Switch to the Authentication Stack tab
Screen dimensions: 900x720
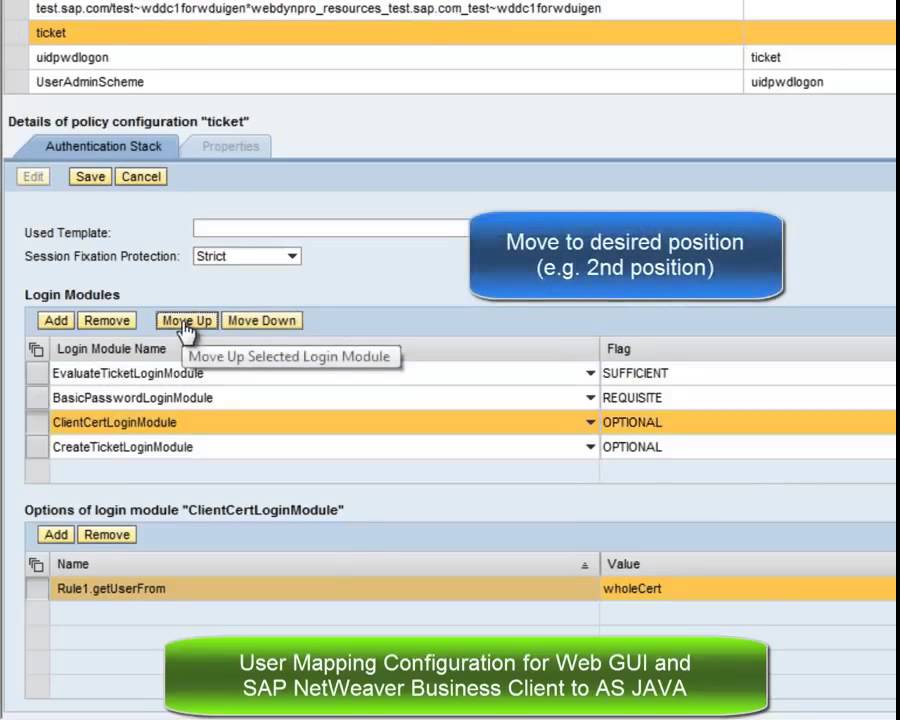(x=103, y=146)
